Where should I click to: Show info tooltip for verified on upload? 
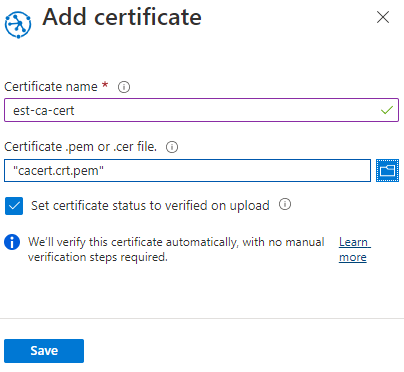coord(285,204)
